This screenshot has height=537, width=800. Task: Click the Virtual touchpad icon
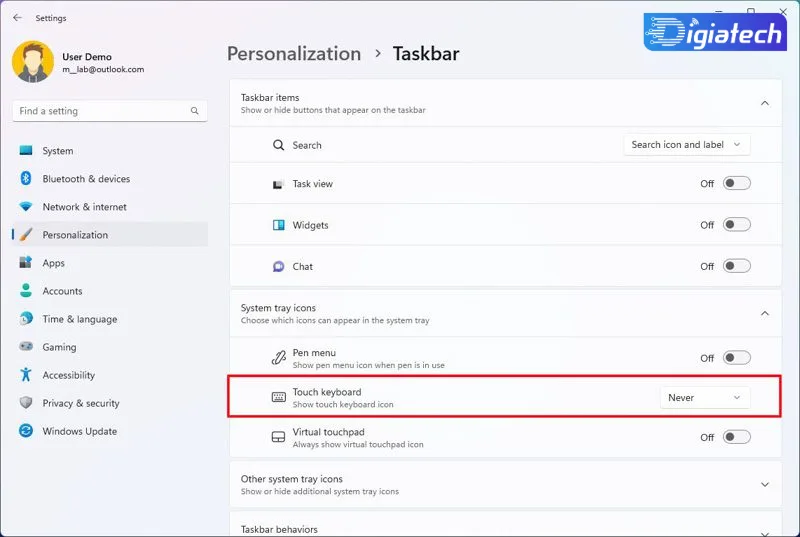pyautogui.click(x=279, y=437)
